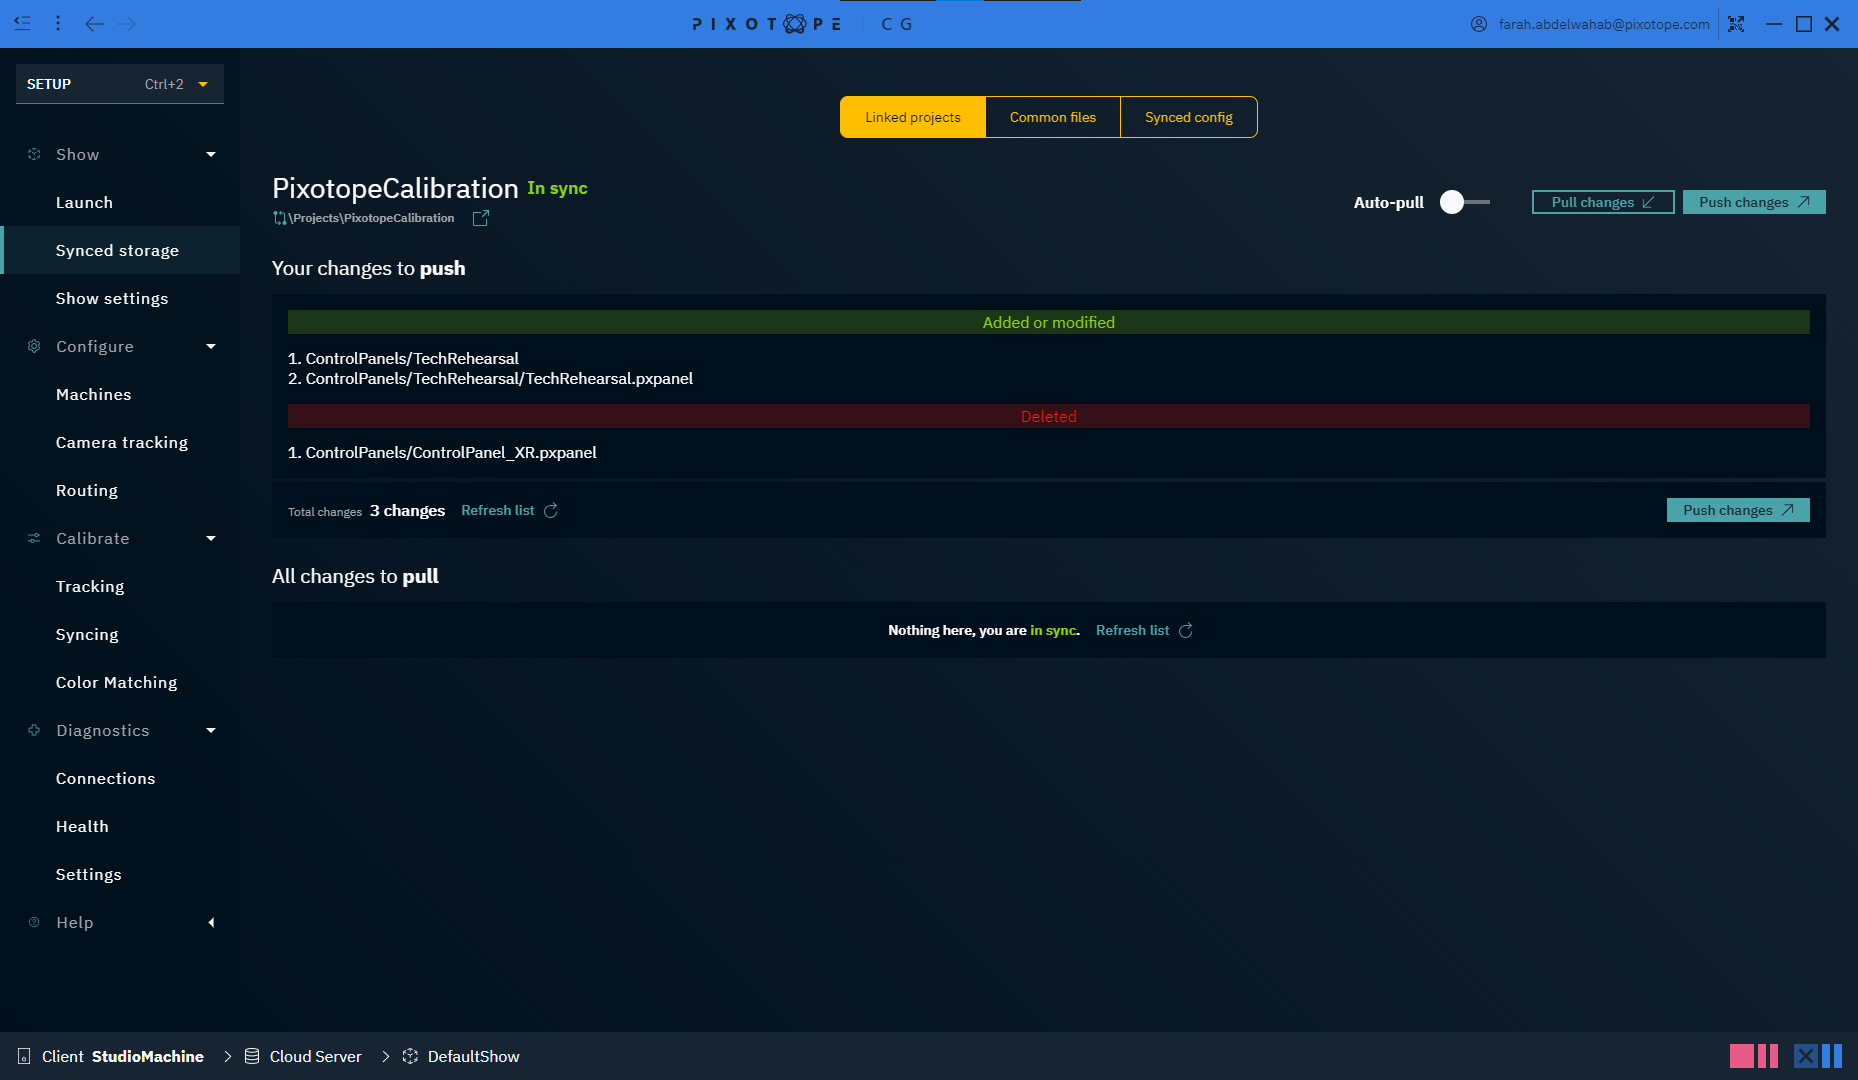Open Camera tracking page

pos(120,442)
